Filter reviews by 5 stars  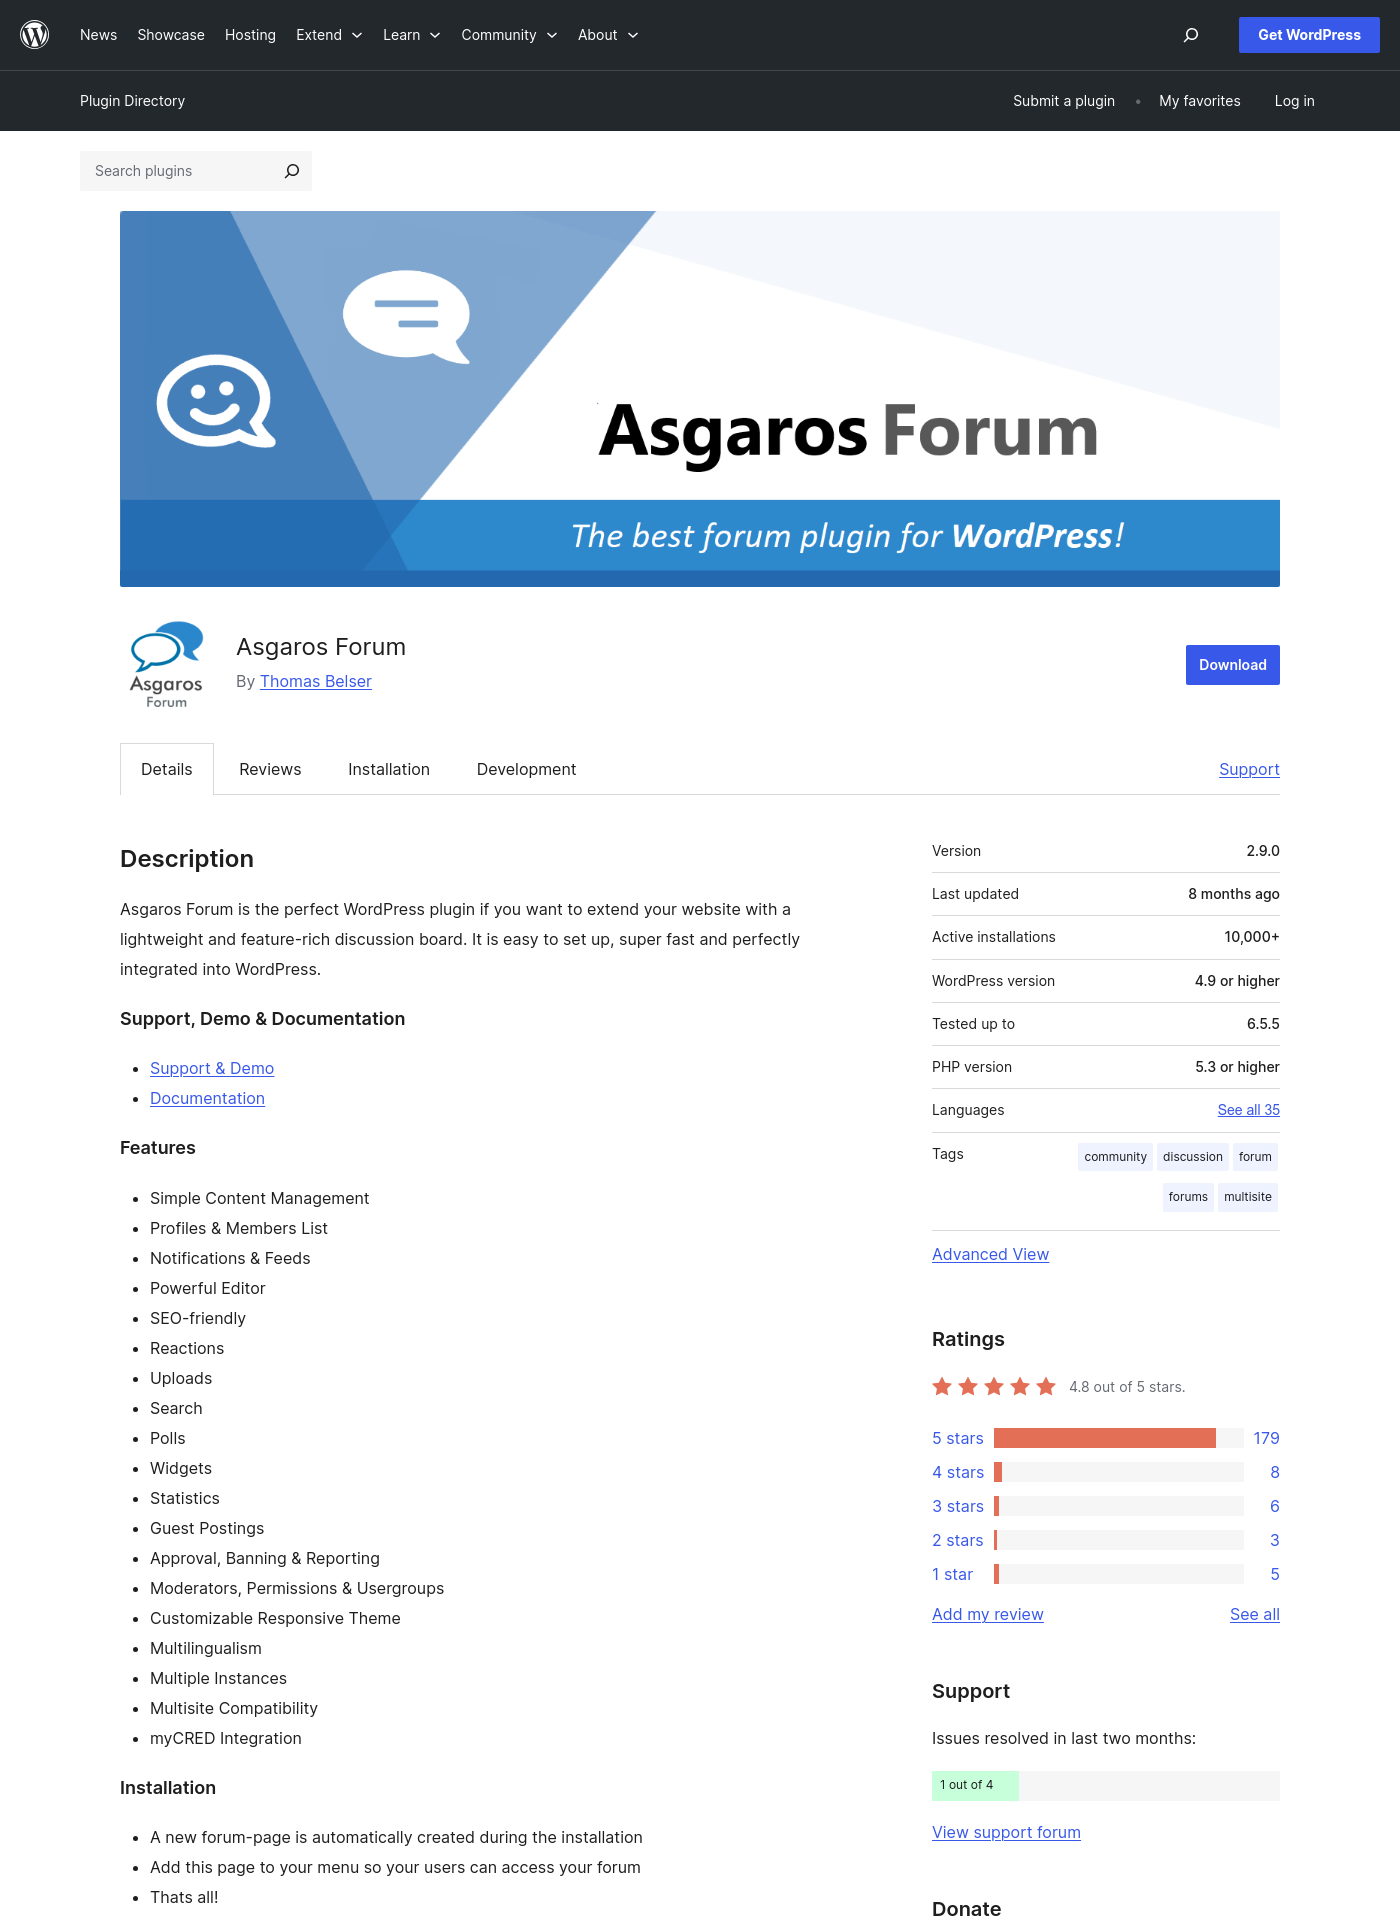click(x=958, y=1438)
